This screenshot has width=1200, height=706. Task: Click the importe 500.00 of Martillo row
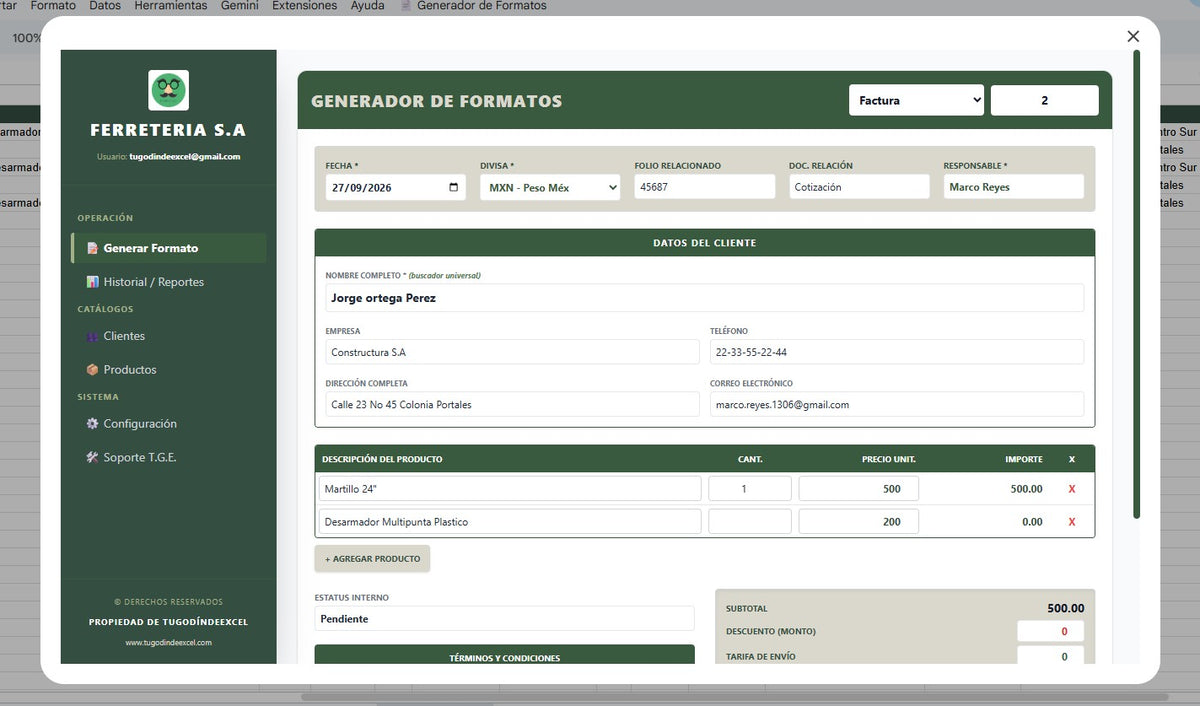pos(1026,489)
